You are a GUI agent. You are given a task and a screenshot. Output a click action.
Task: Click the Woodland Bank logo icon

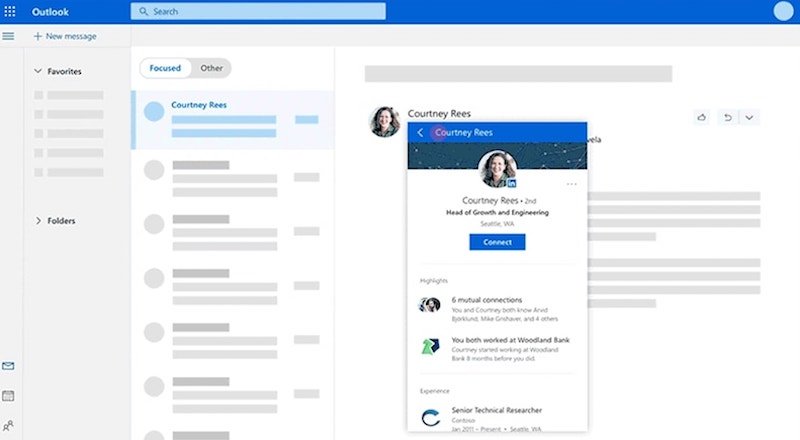(430, 347)
